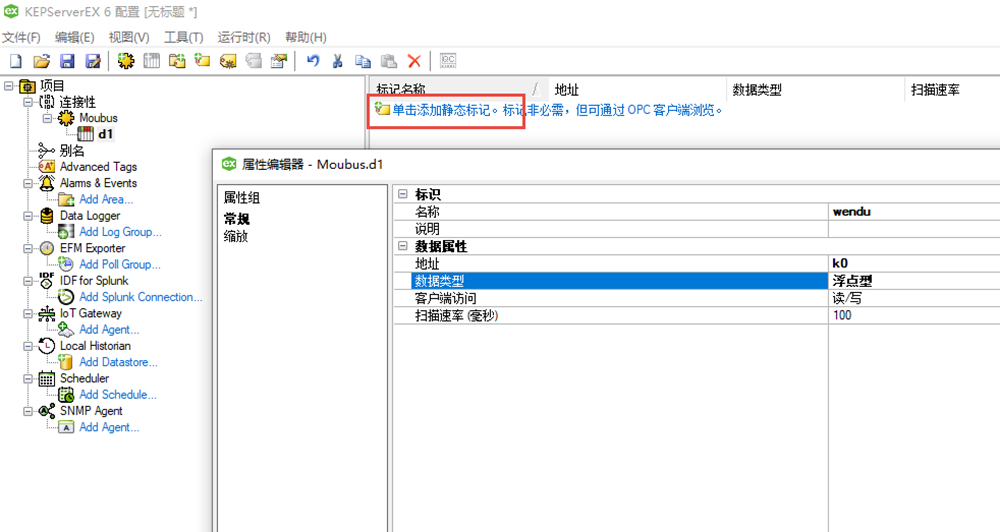Open the 视图(V) menu
Viewport: 1000px width, 532px height.
(129, 38)
